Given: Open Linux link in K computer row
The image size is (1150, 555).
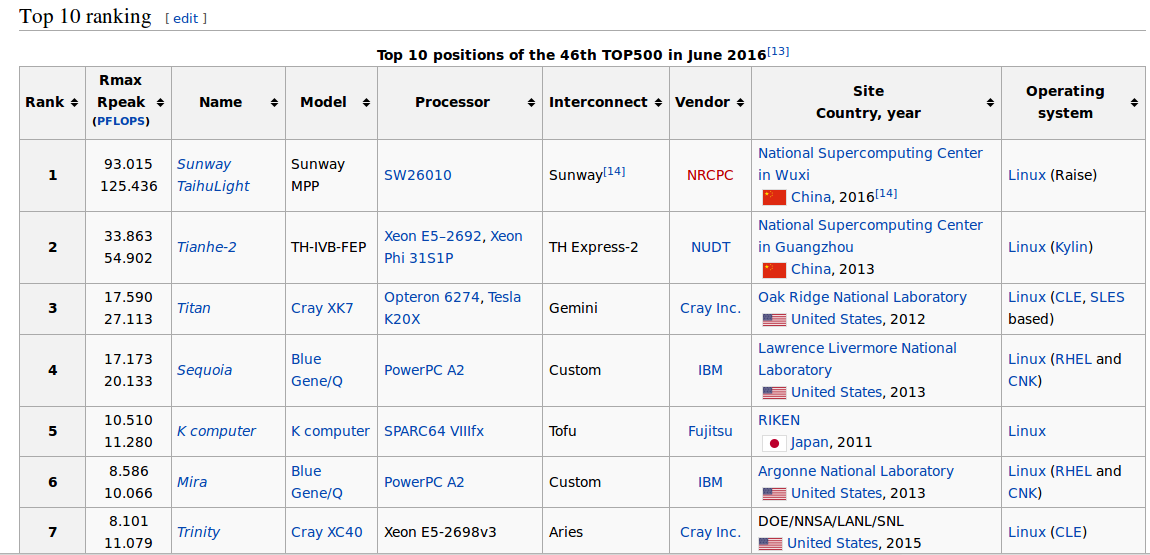Looking at the screenshot, I should coord(1028,431).
